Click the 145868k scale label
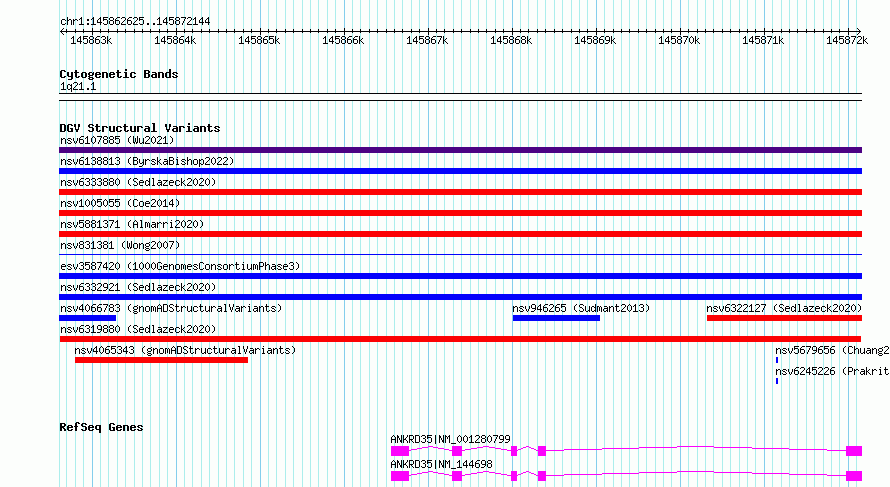890x487 pixels. [x=511, y=41]
